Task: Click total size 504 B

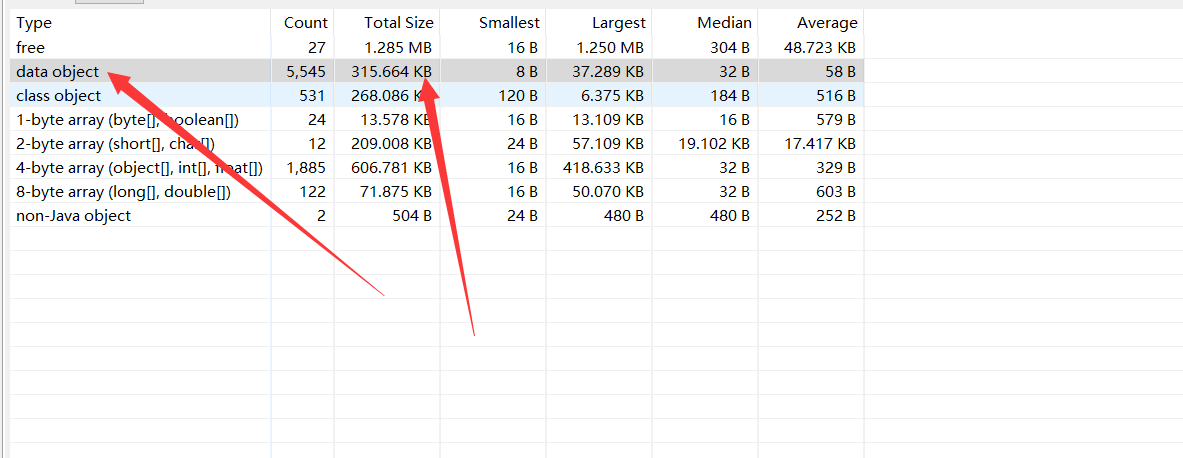Action: point(410,216)
